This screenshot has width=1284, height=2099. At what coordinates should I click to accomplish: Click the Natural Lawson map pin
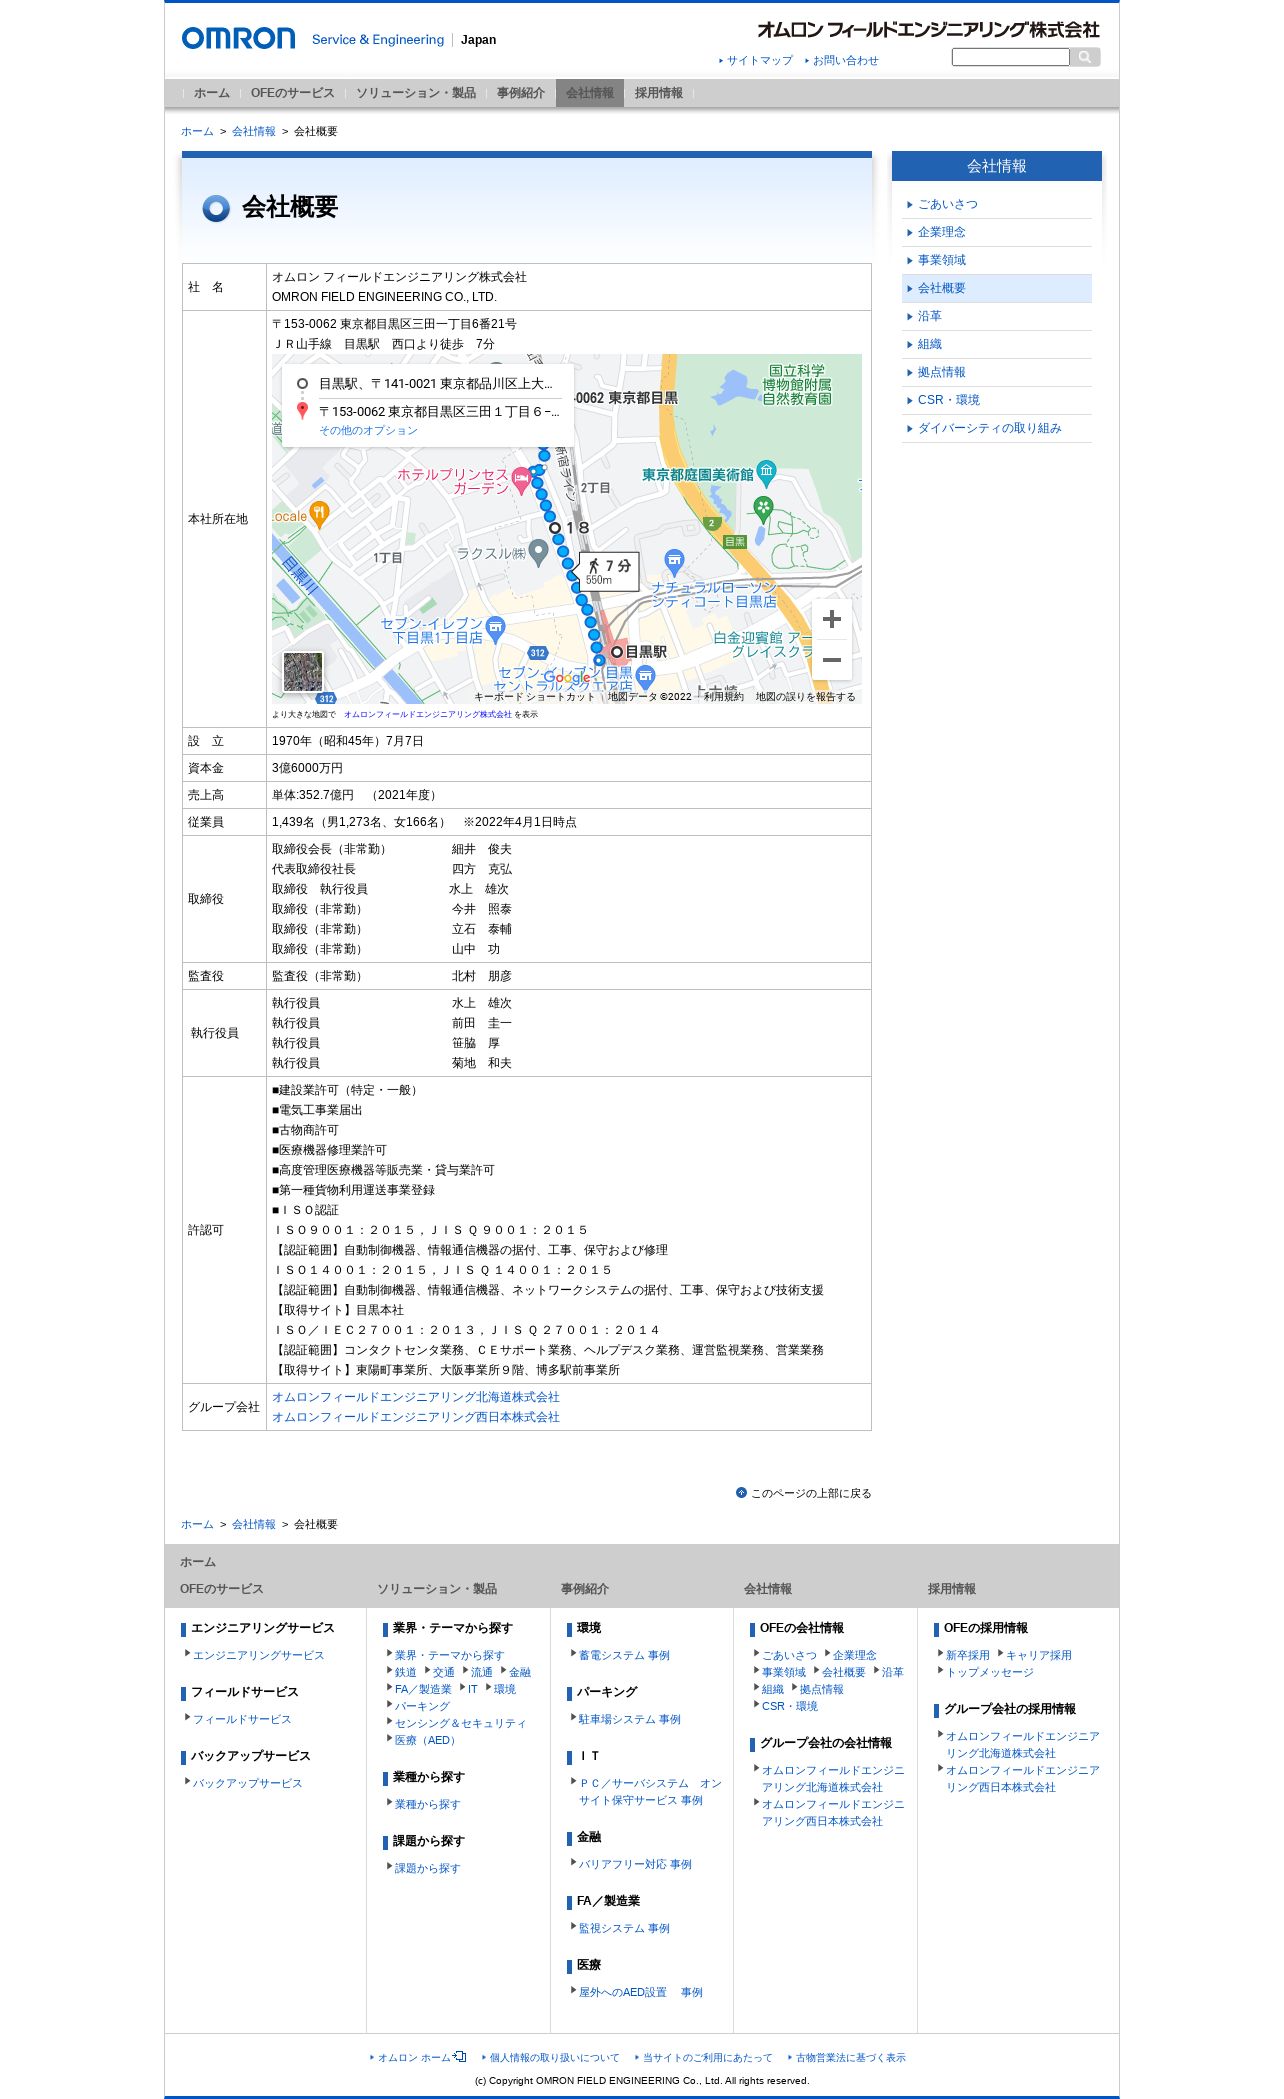675,561
